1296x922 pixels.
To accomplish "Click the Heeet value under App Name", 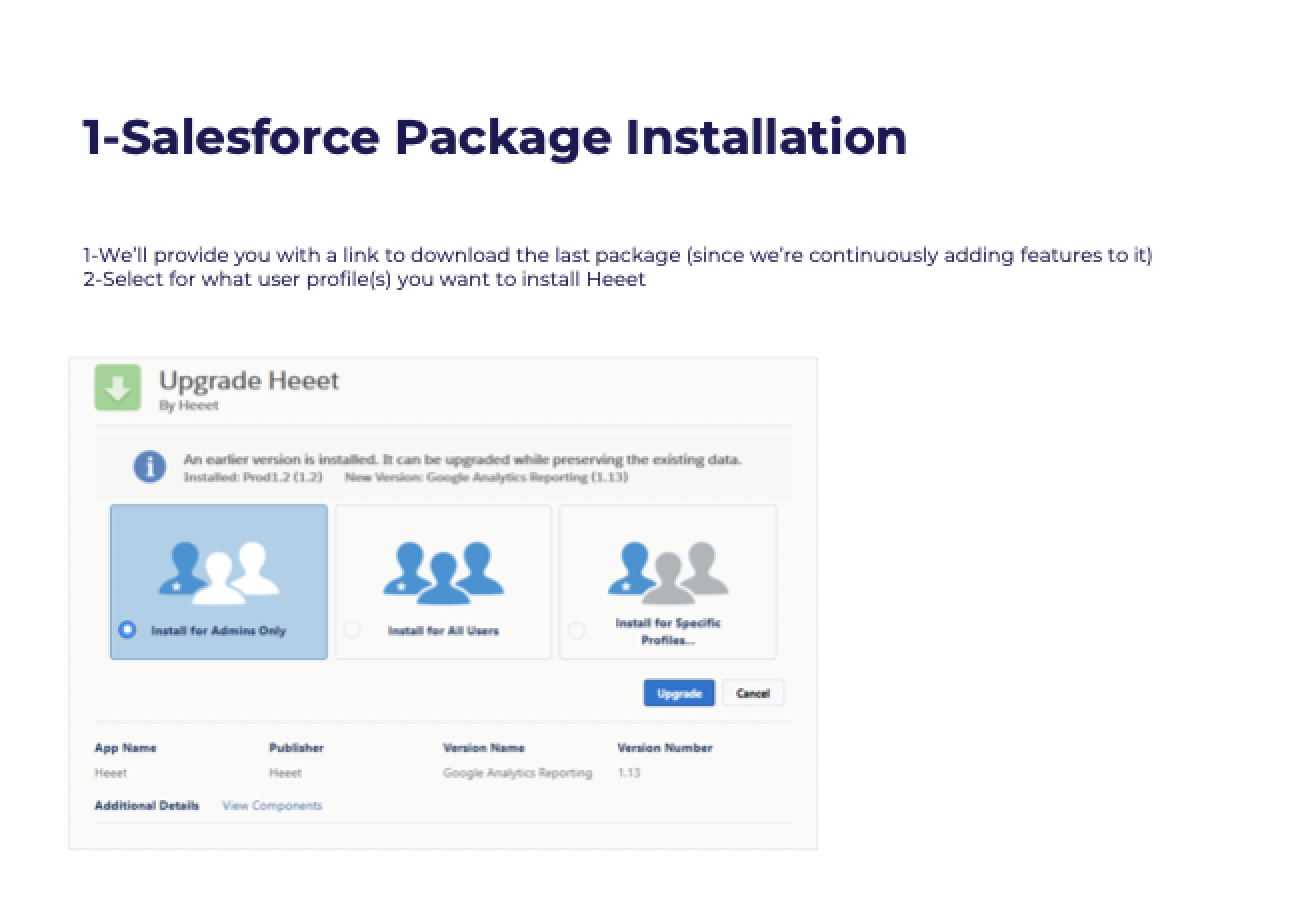I will 111,773.
